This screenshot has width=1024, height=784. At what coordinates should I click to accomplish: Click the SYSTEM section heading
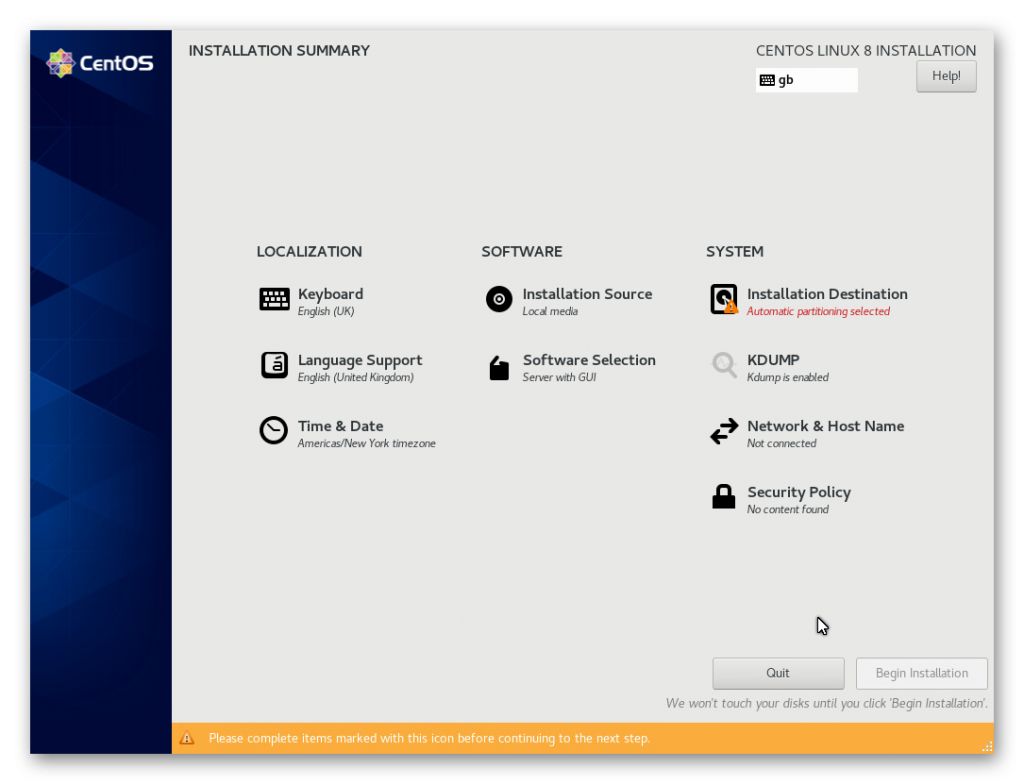735,252
